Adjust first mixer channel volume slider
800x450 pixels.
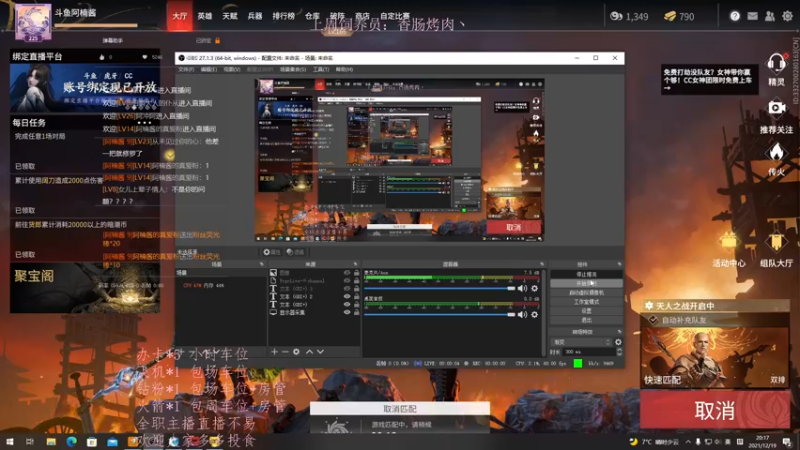tap(440, 288)
